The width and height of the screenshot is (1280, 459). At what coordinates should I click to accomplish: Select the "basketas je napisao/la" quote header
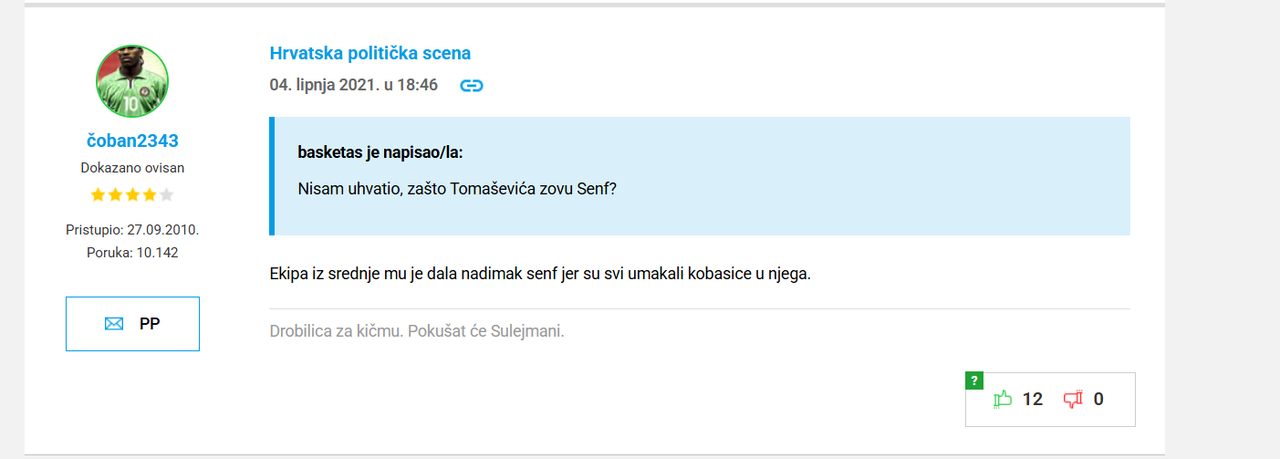380,153
